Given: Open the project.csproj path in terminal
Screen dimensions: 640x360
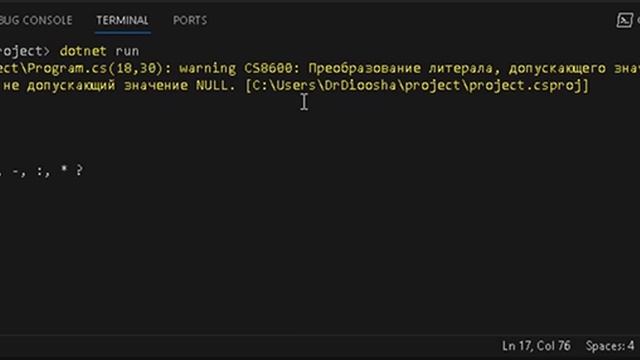Looking at the screenshot, I should coord(417,86).
